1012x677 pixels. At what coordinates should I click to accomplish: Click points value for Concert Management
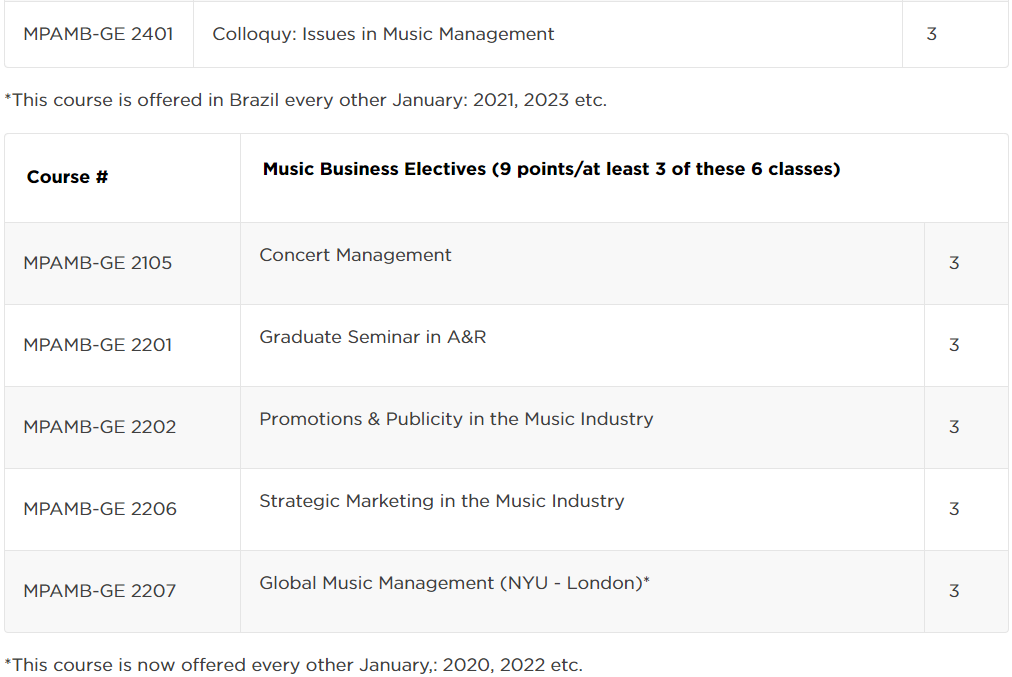[954, 263]
